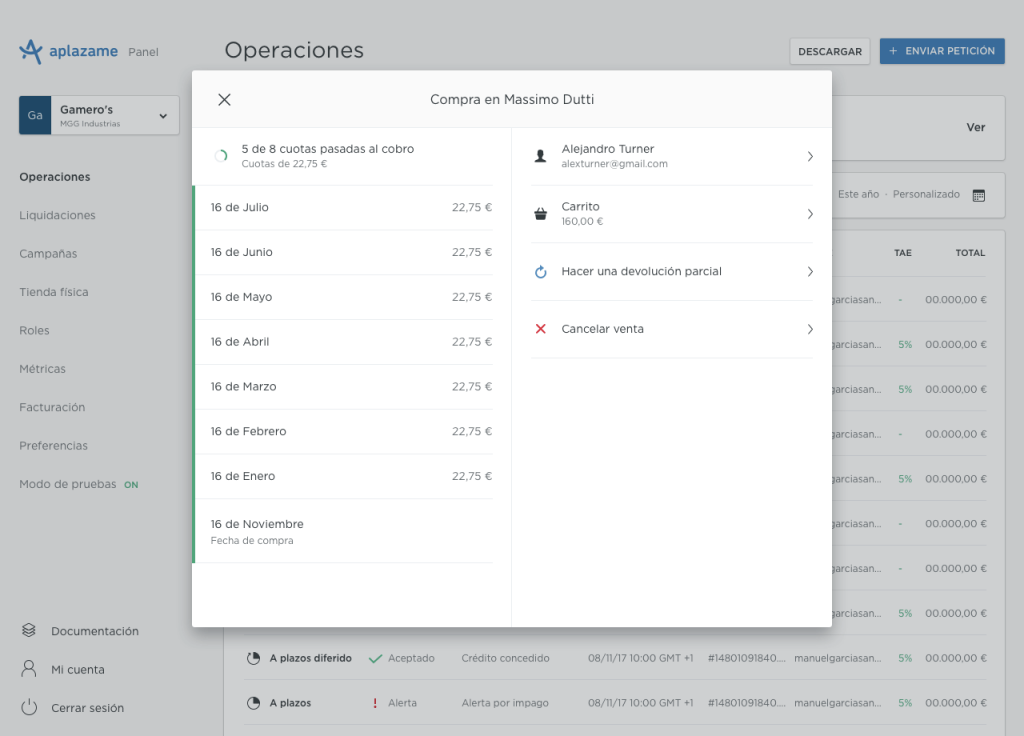This screenshot has width=1024, height=736.
Task: Open Campañas section
Action: click(48, 253)
